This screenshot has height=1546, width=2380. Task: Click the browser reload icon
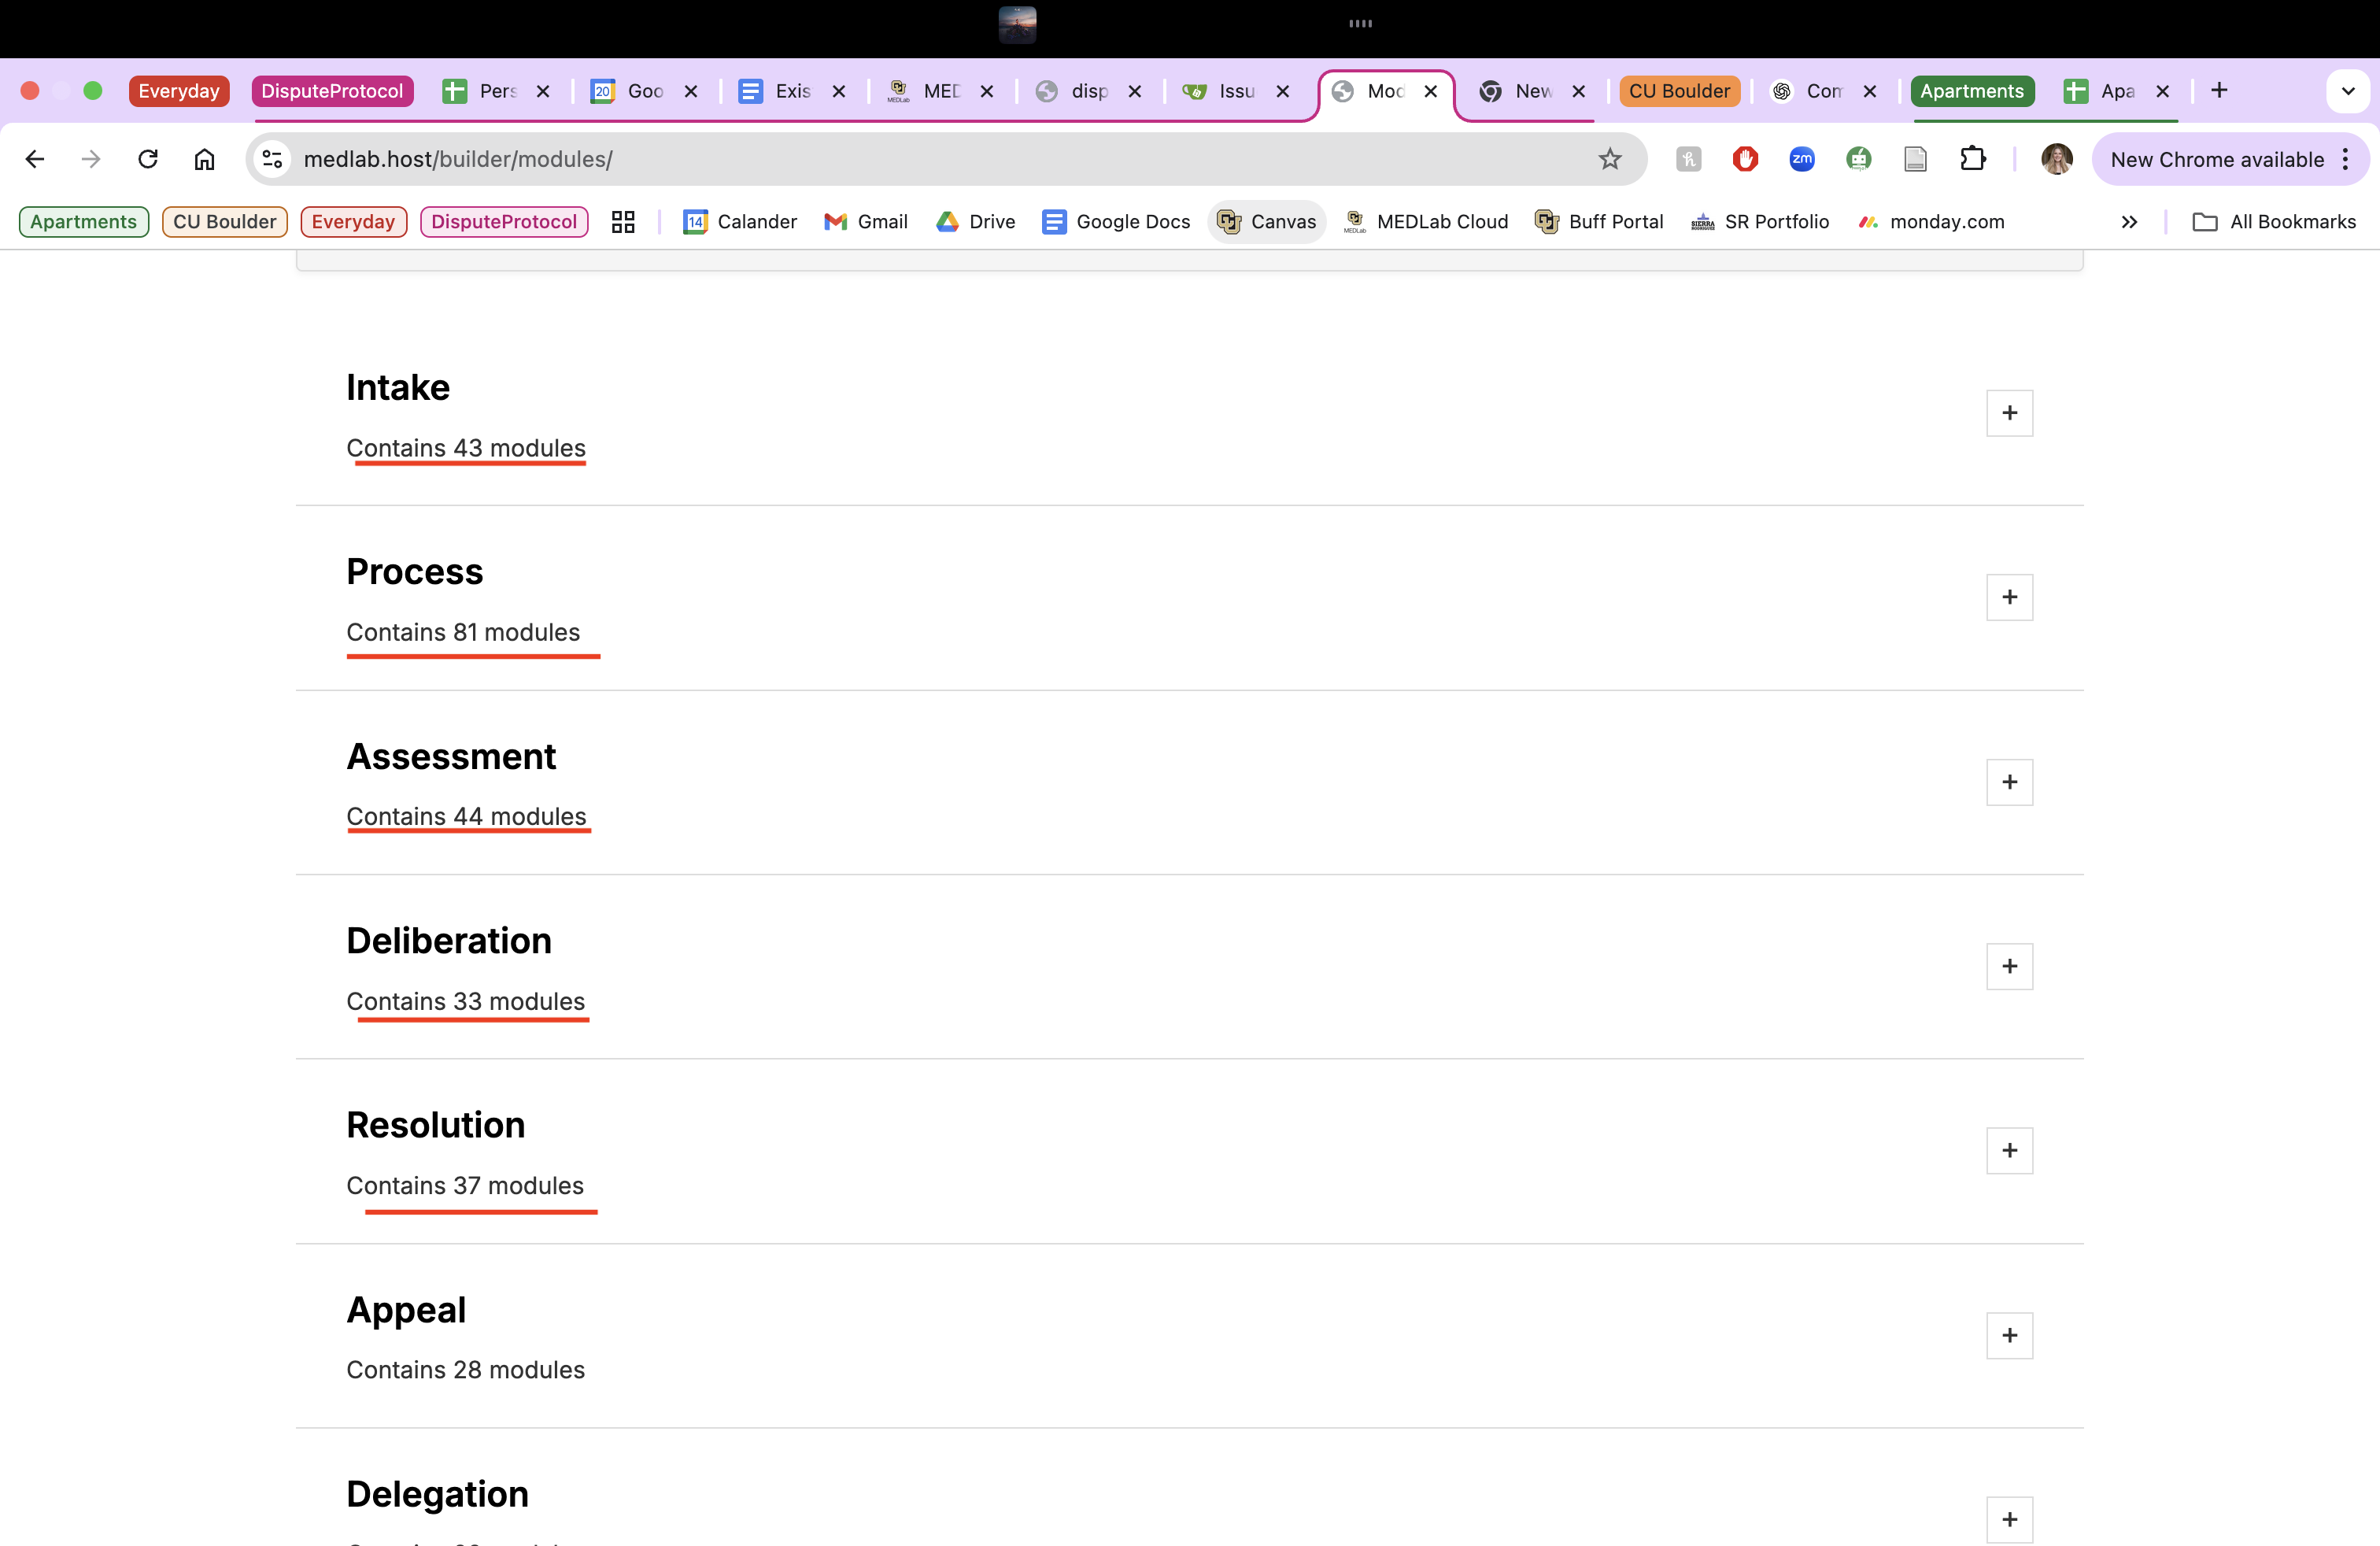click(x=148, y=159)
